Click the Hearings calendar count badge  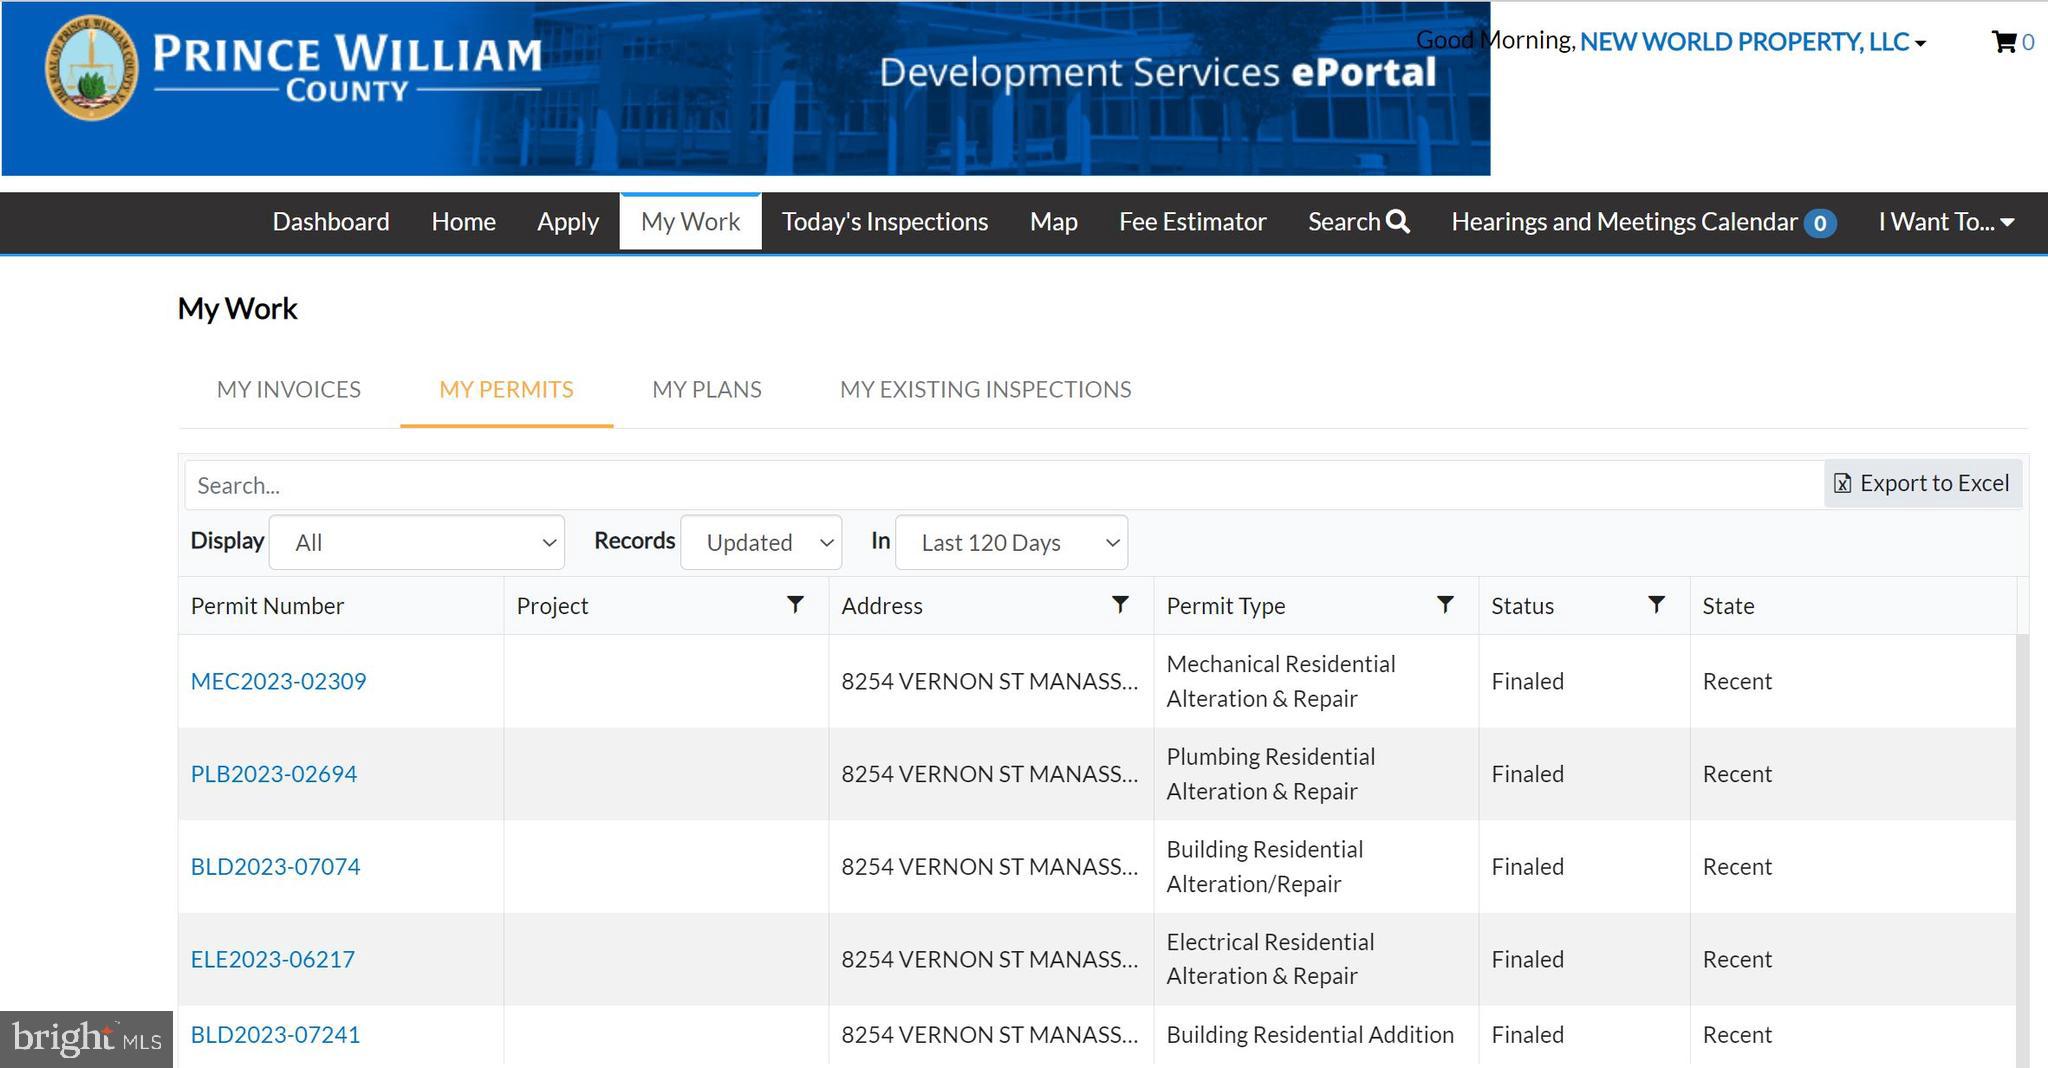(1820, 223)
